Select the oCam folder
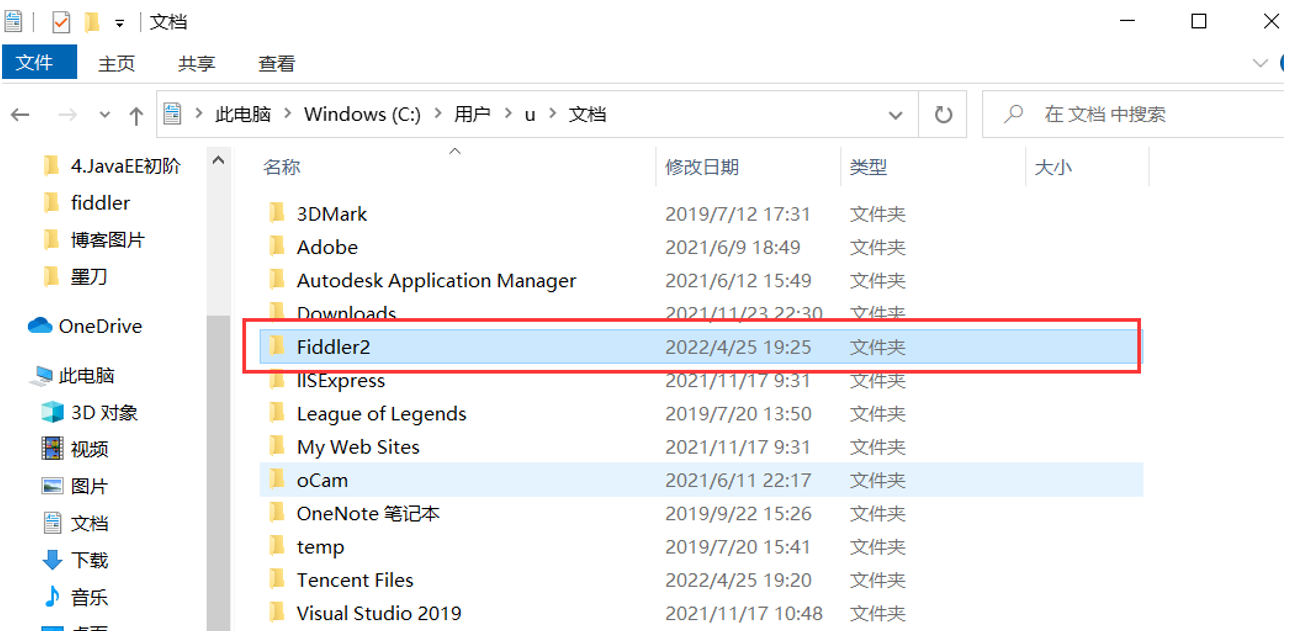1308x631 pixels. tap(321, 479)
